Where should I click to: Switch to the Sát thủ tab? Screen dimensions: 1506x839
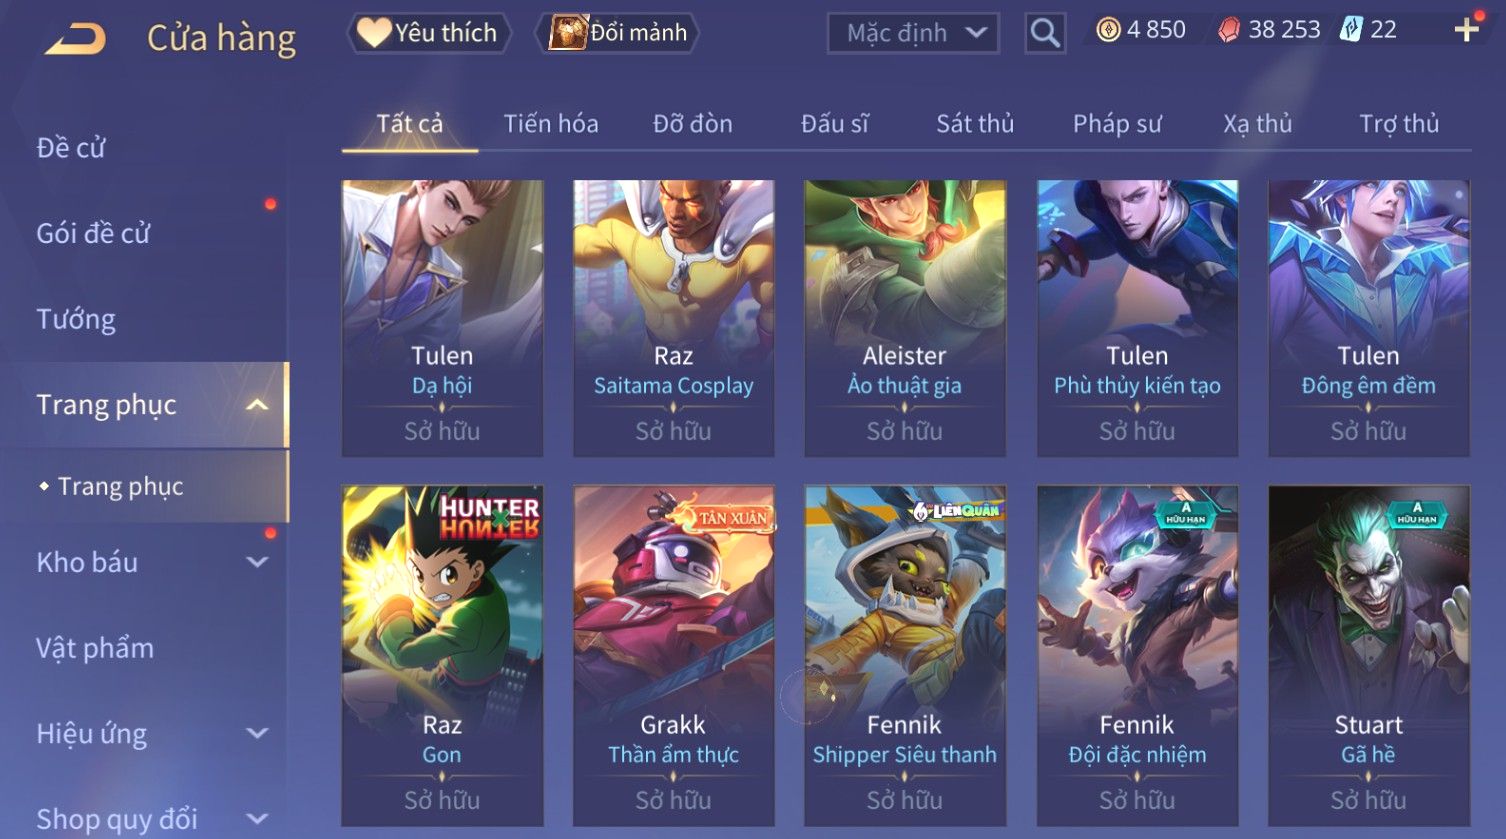[x=975, y=124]
